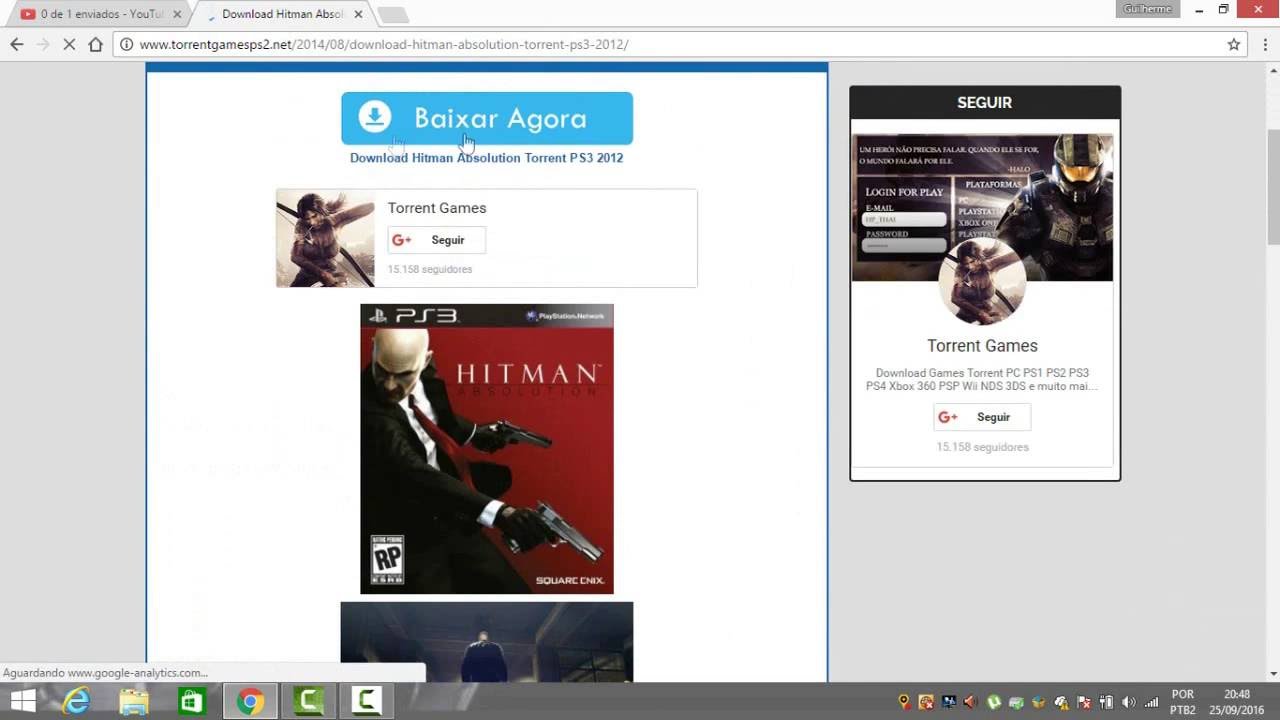Stop loading the current page
The image size is (1280, 720).
[x=69, y=44]
